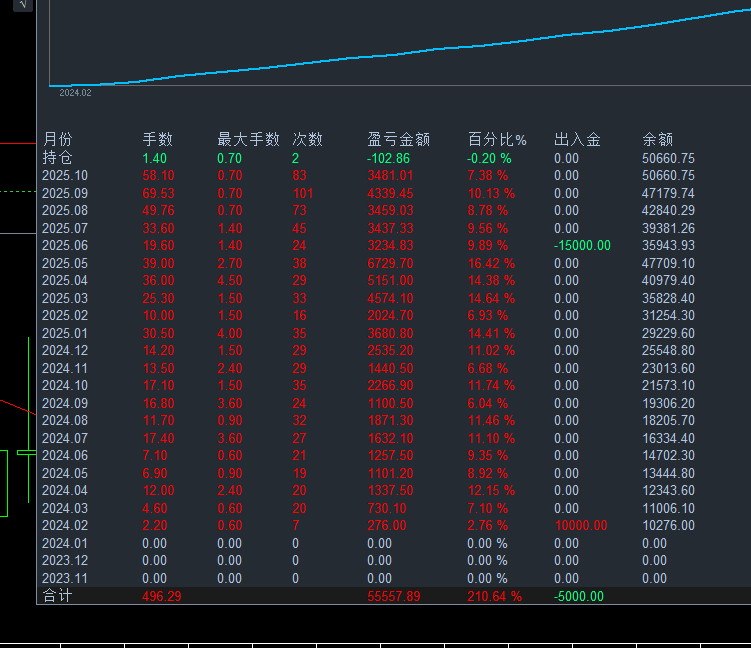Click the 百分比% column header
Screen dimensions: 751x648
coord(497,139)
